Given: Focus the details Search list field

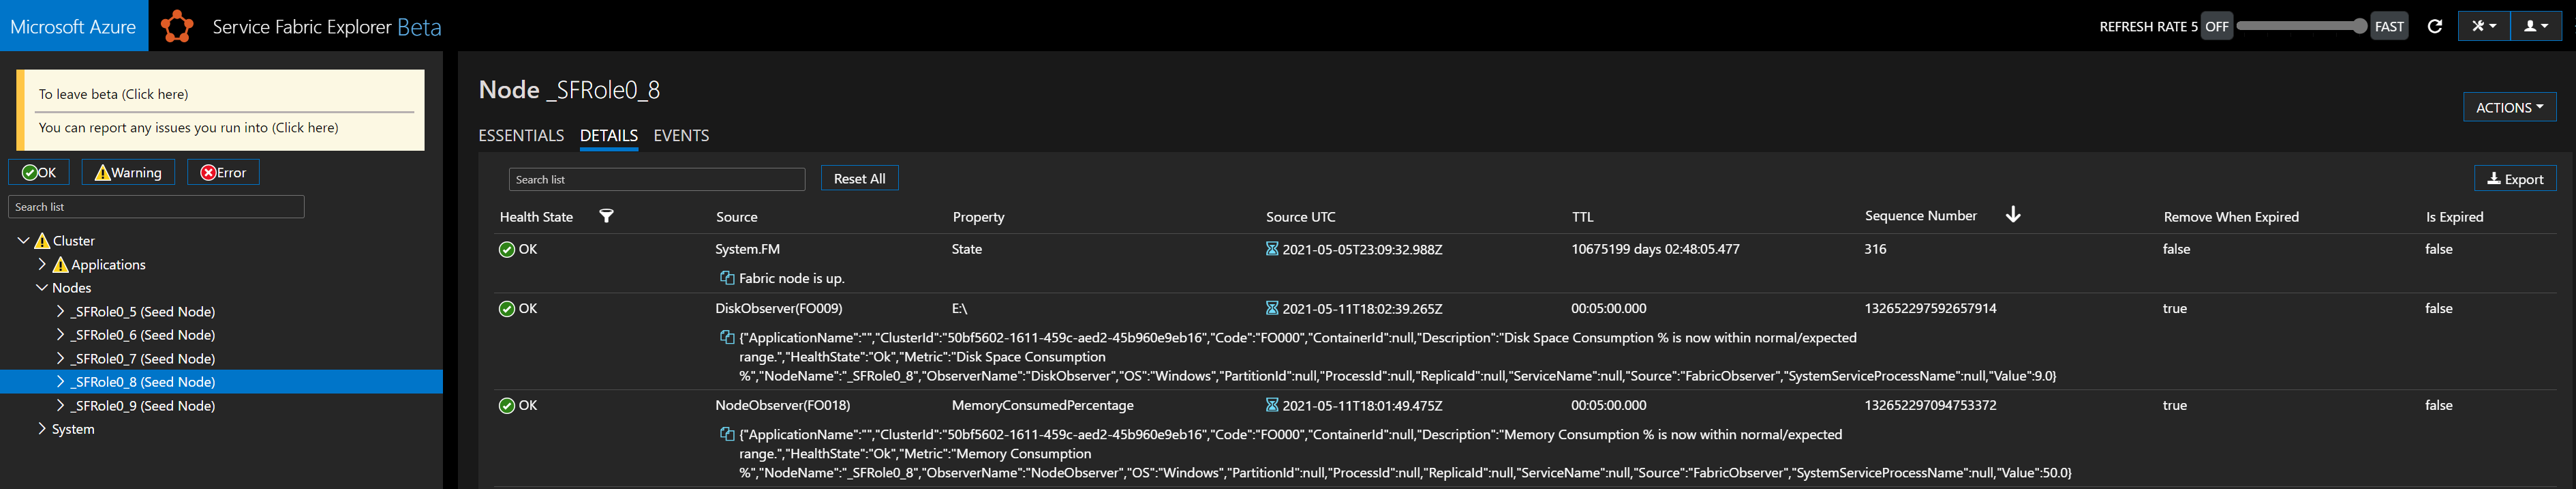Looking at the screenshot, I should pyautogui.click(x=657, y=179).
